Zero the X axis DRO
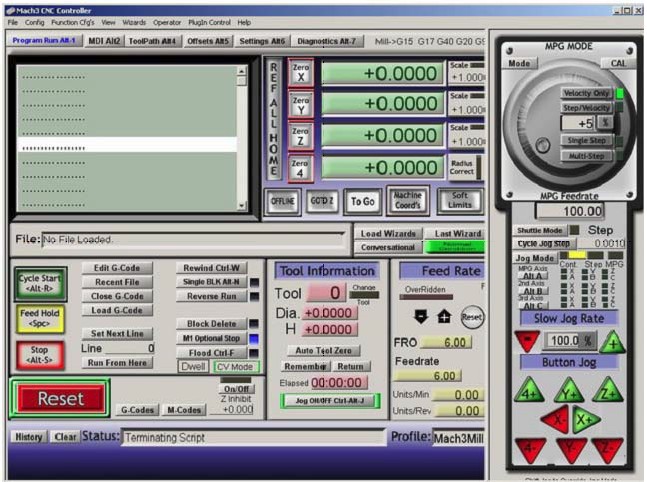647x482 pixels. 301,73
